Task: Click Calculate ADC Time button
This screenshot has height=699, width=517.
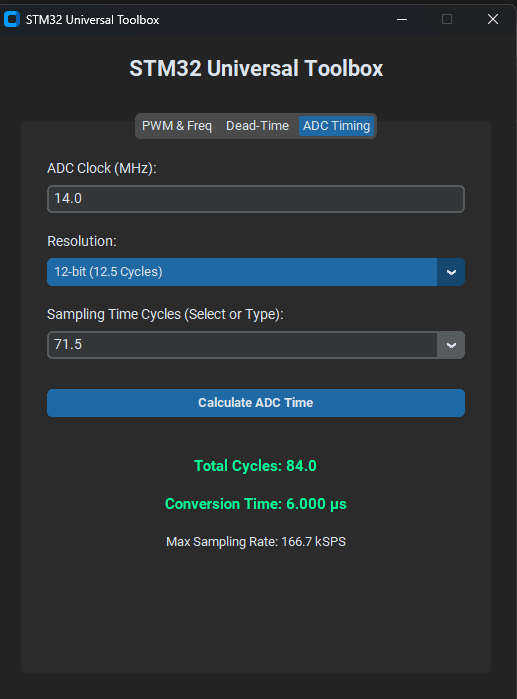Action: point(256,403)
